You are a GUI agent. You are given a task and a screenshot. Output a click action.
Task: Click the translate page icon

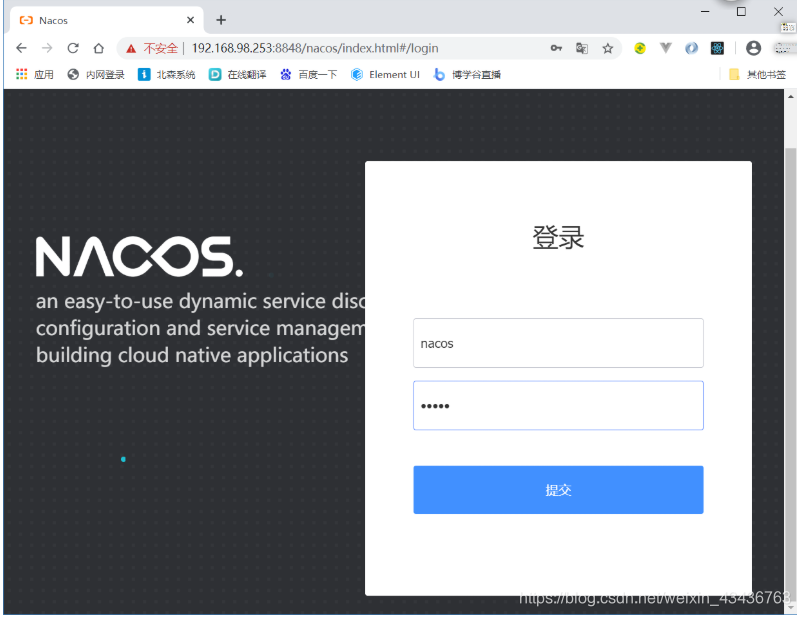point(582,48)
